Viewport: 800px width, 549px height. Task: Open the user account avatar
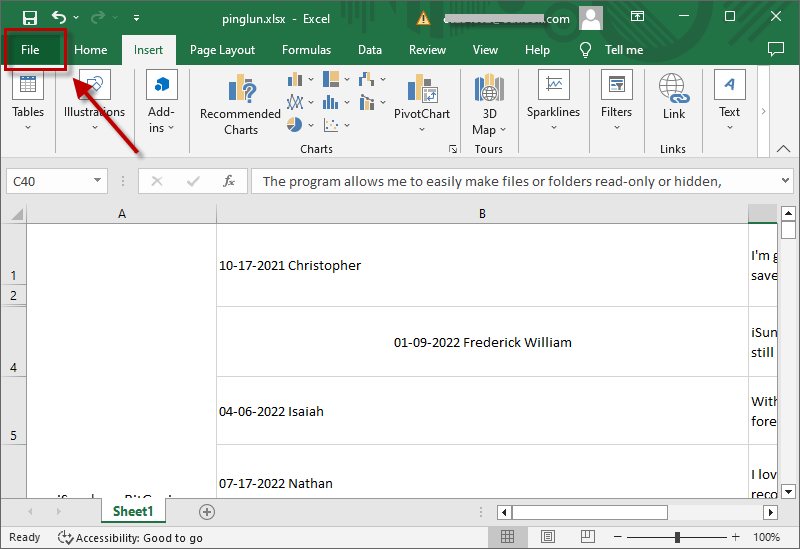(x=591, y=18)
